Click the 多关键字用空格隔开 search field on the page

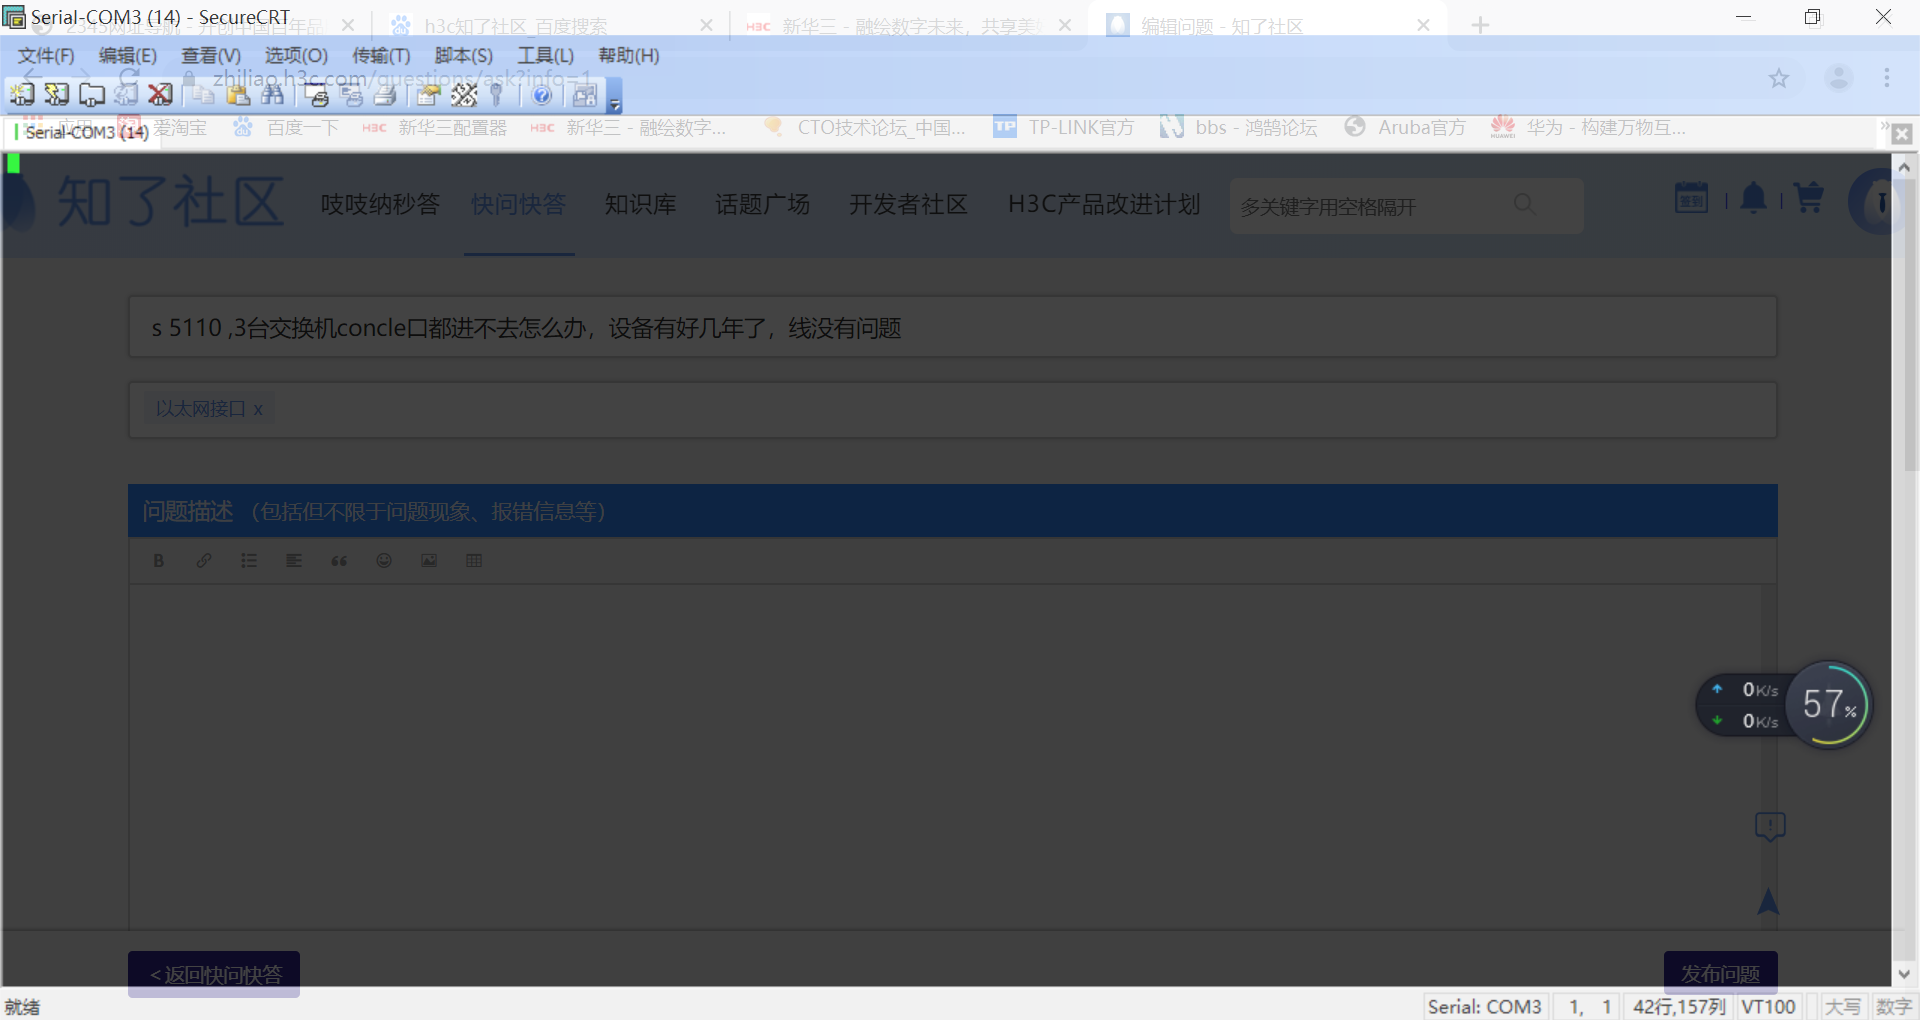[x=1406, y=206]
